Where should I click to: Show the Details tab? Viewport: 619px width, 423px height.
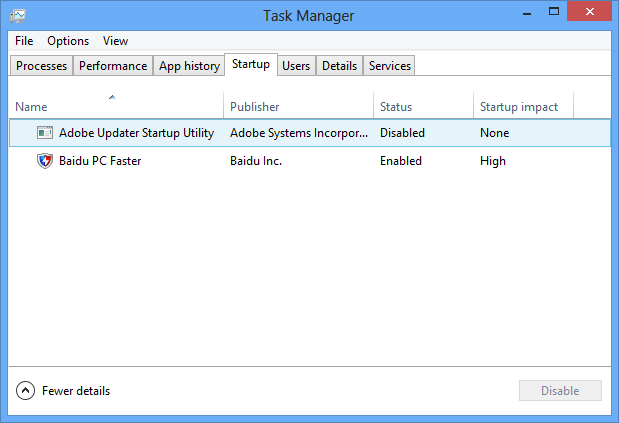click(339, 66)
